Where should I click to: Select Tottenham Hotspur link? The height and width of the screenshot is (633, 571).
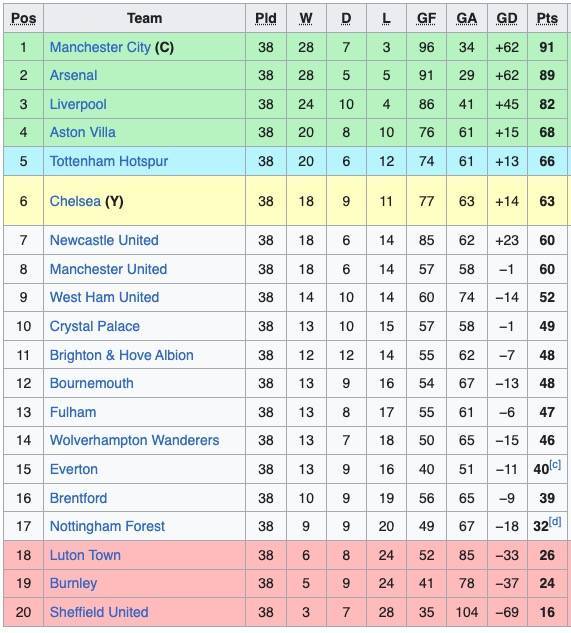click(109, 161)
